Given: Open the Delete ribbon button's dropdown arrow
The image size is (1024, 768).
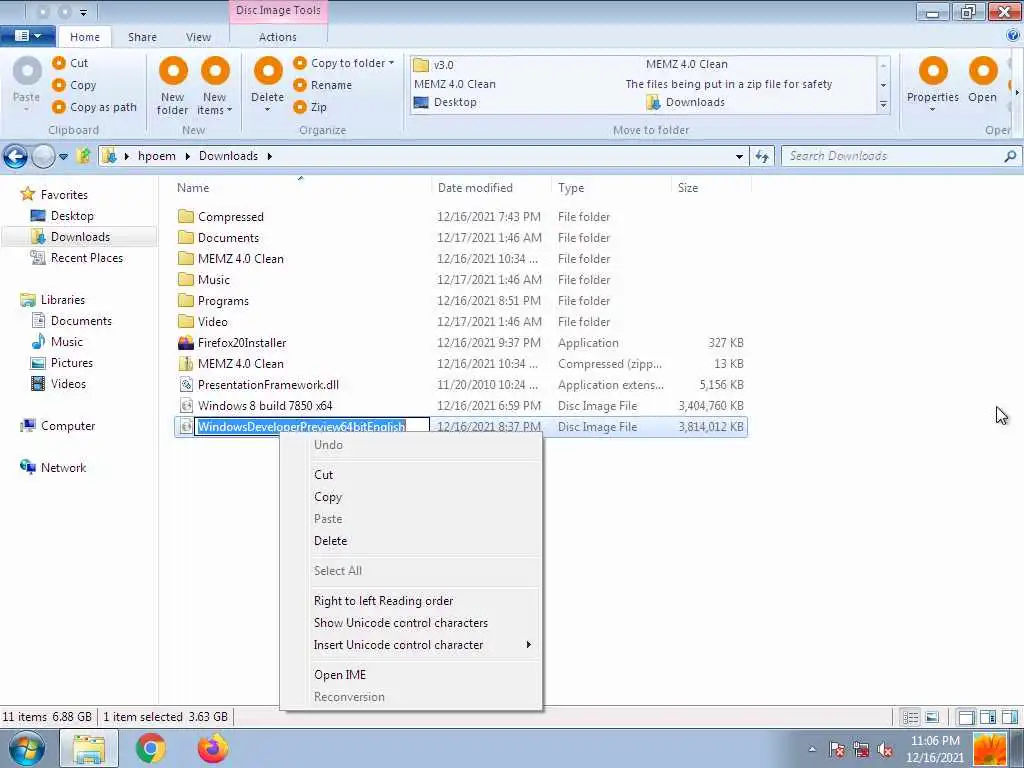Looking at the screenshot, I should tap(268, 110).
